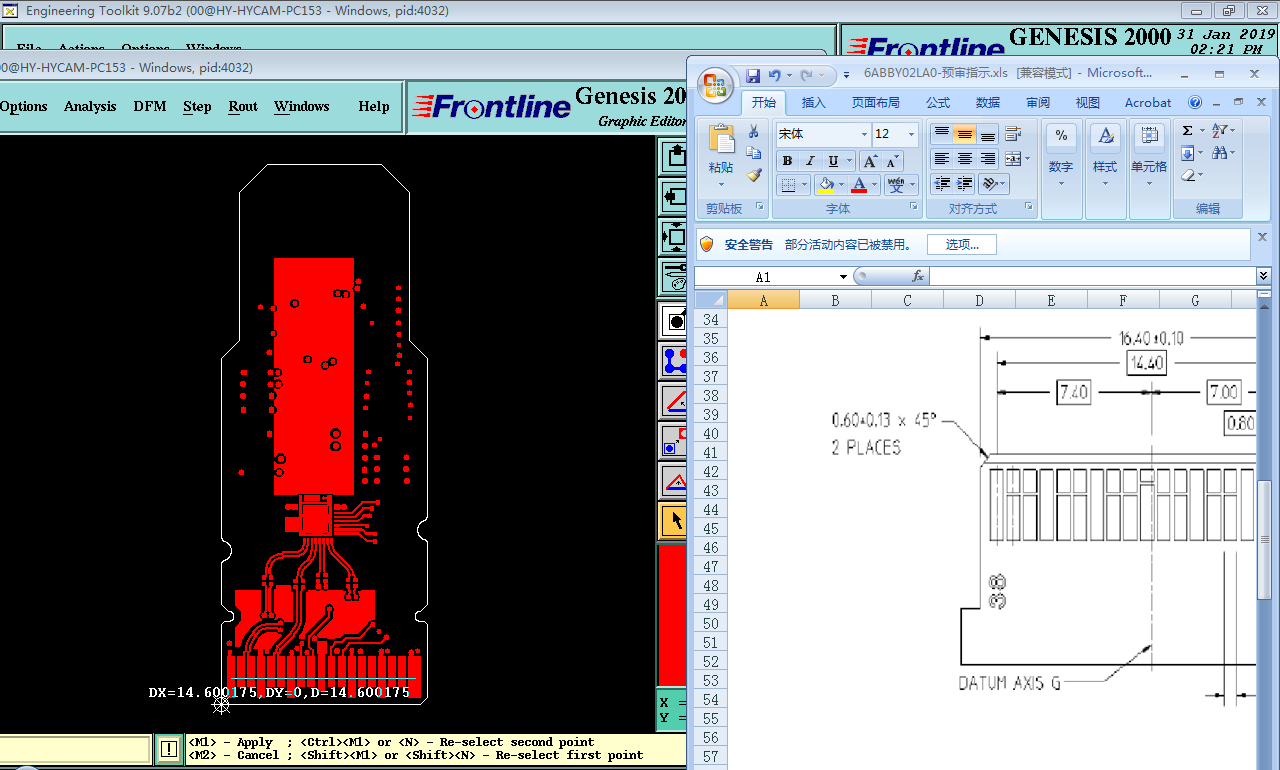
Task: Toggle Wrap Text in Excel
Action: (1014, 134)
